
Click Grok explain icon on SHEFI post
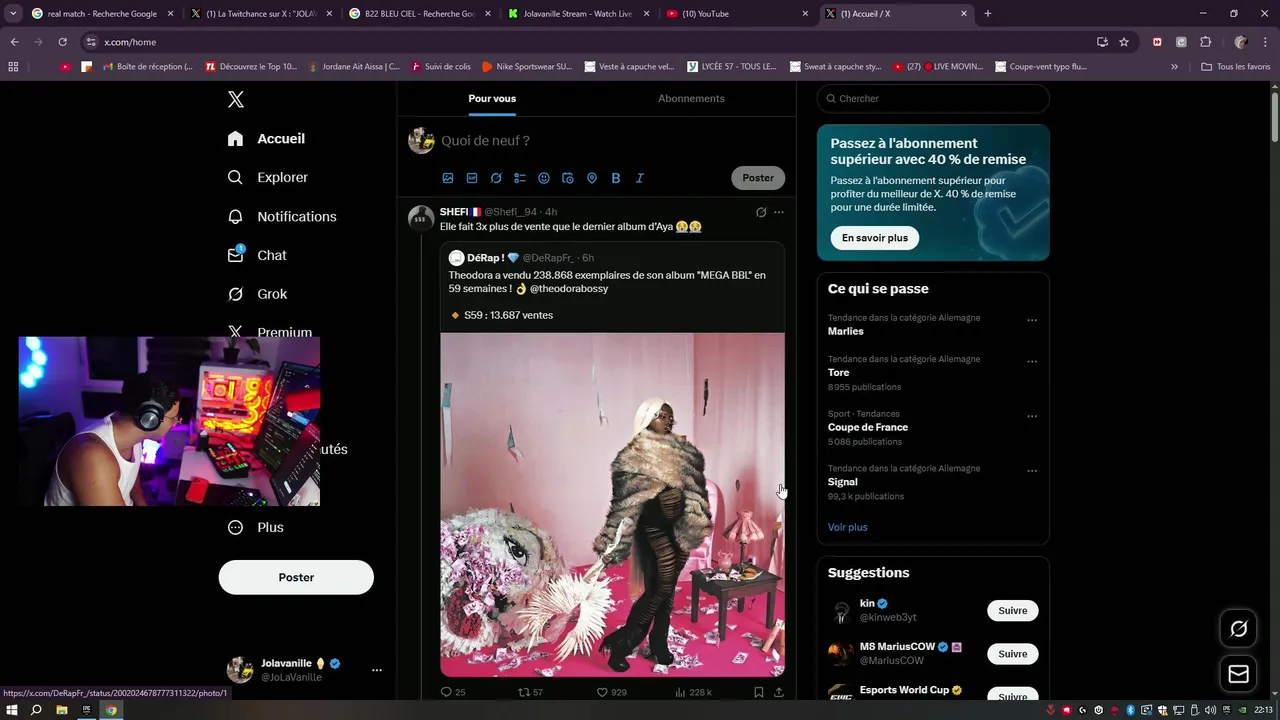(x=761, y=212)
